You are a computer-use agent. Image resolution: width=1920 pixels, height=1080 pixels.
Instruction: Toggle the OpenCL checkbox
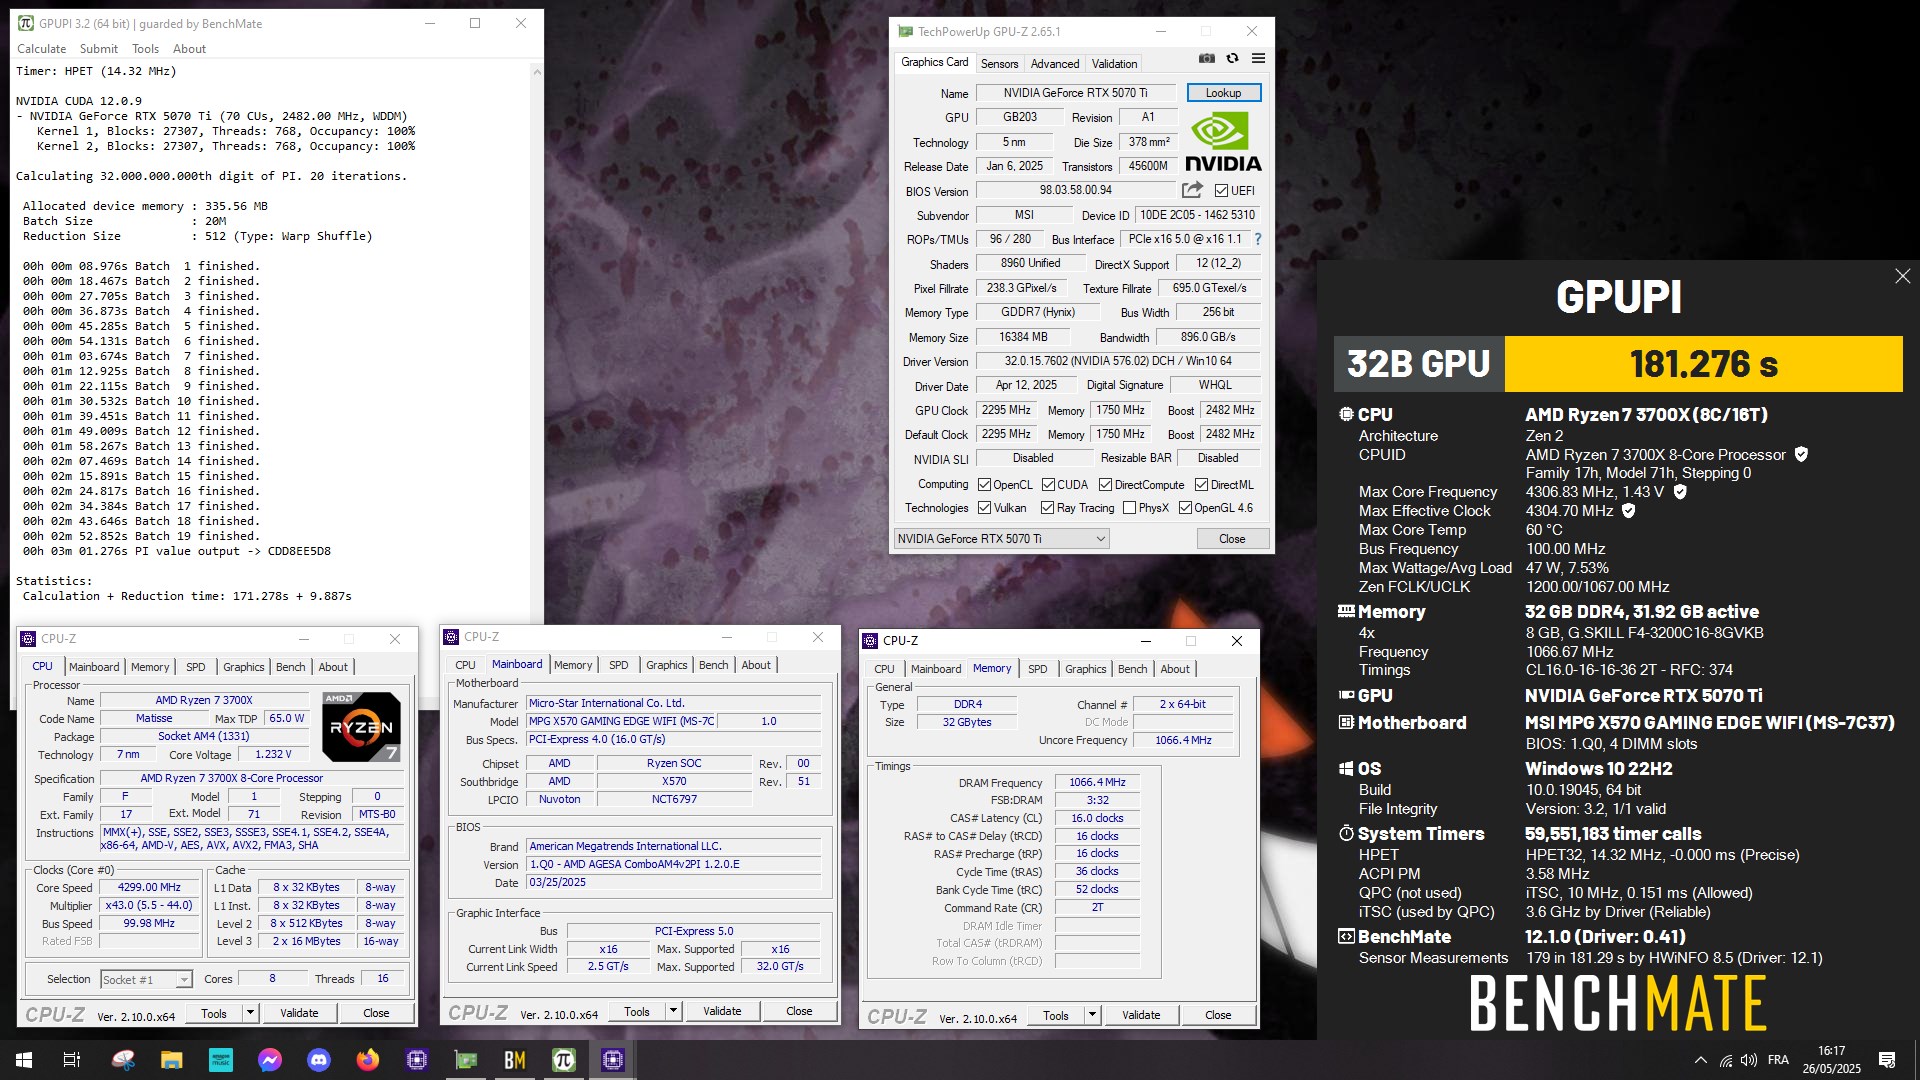coord(984,485)
